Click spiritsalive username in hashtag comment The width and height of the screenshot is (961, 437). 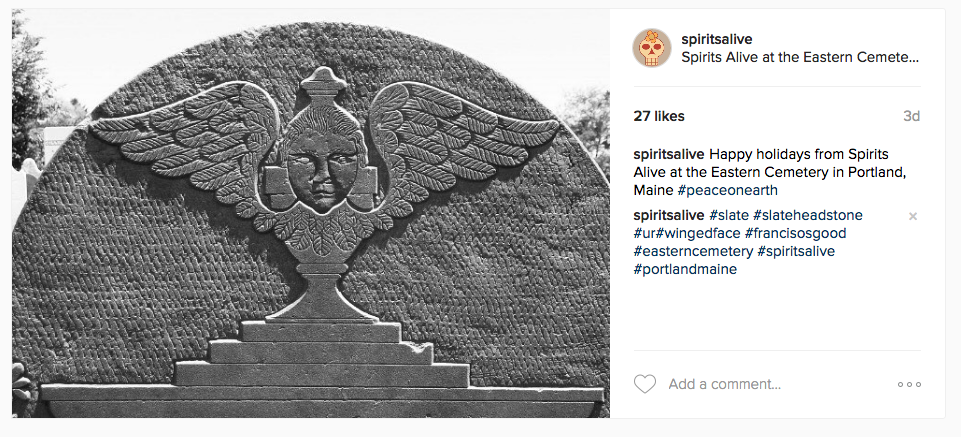(x=669, y=215)
